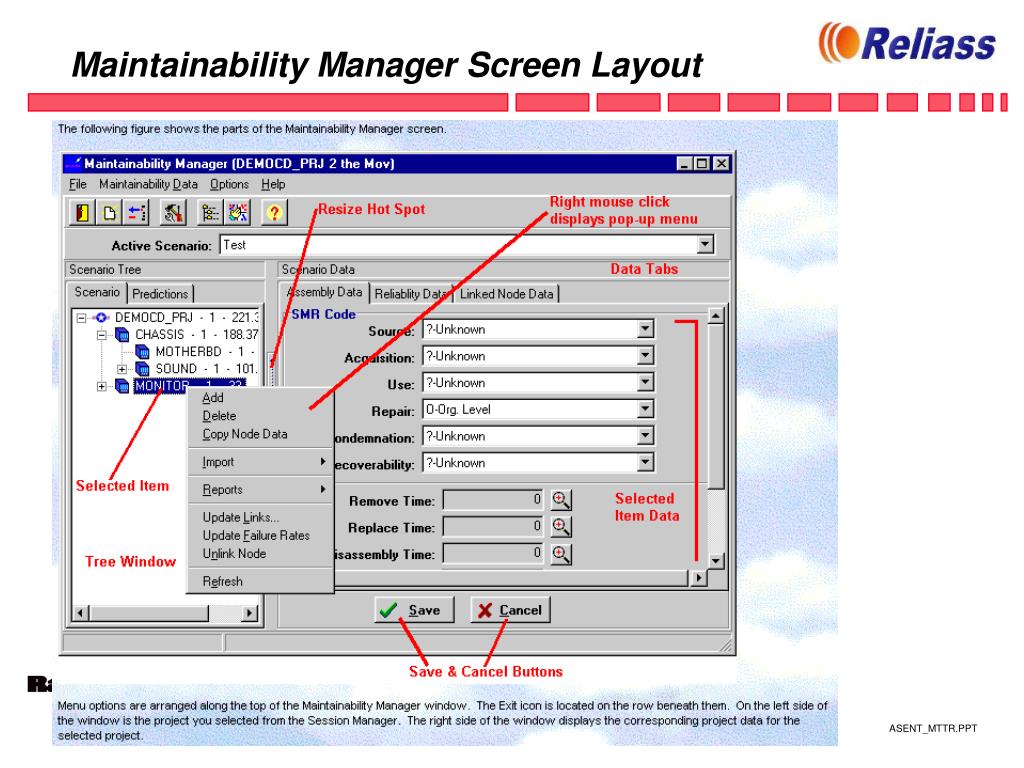Click the tree window's right scroll arrow
This screenshot has height=768, width=1024.
point(249,613)
